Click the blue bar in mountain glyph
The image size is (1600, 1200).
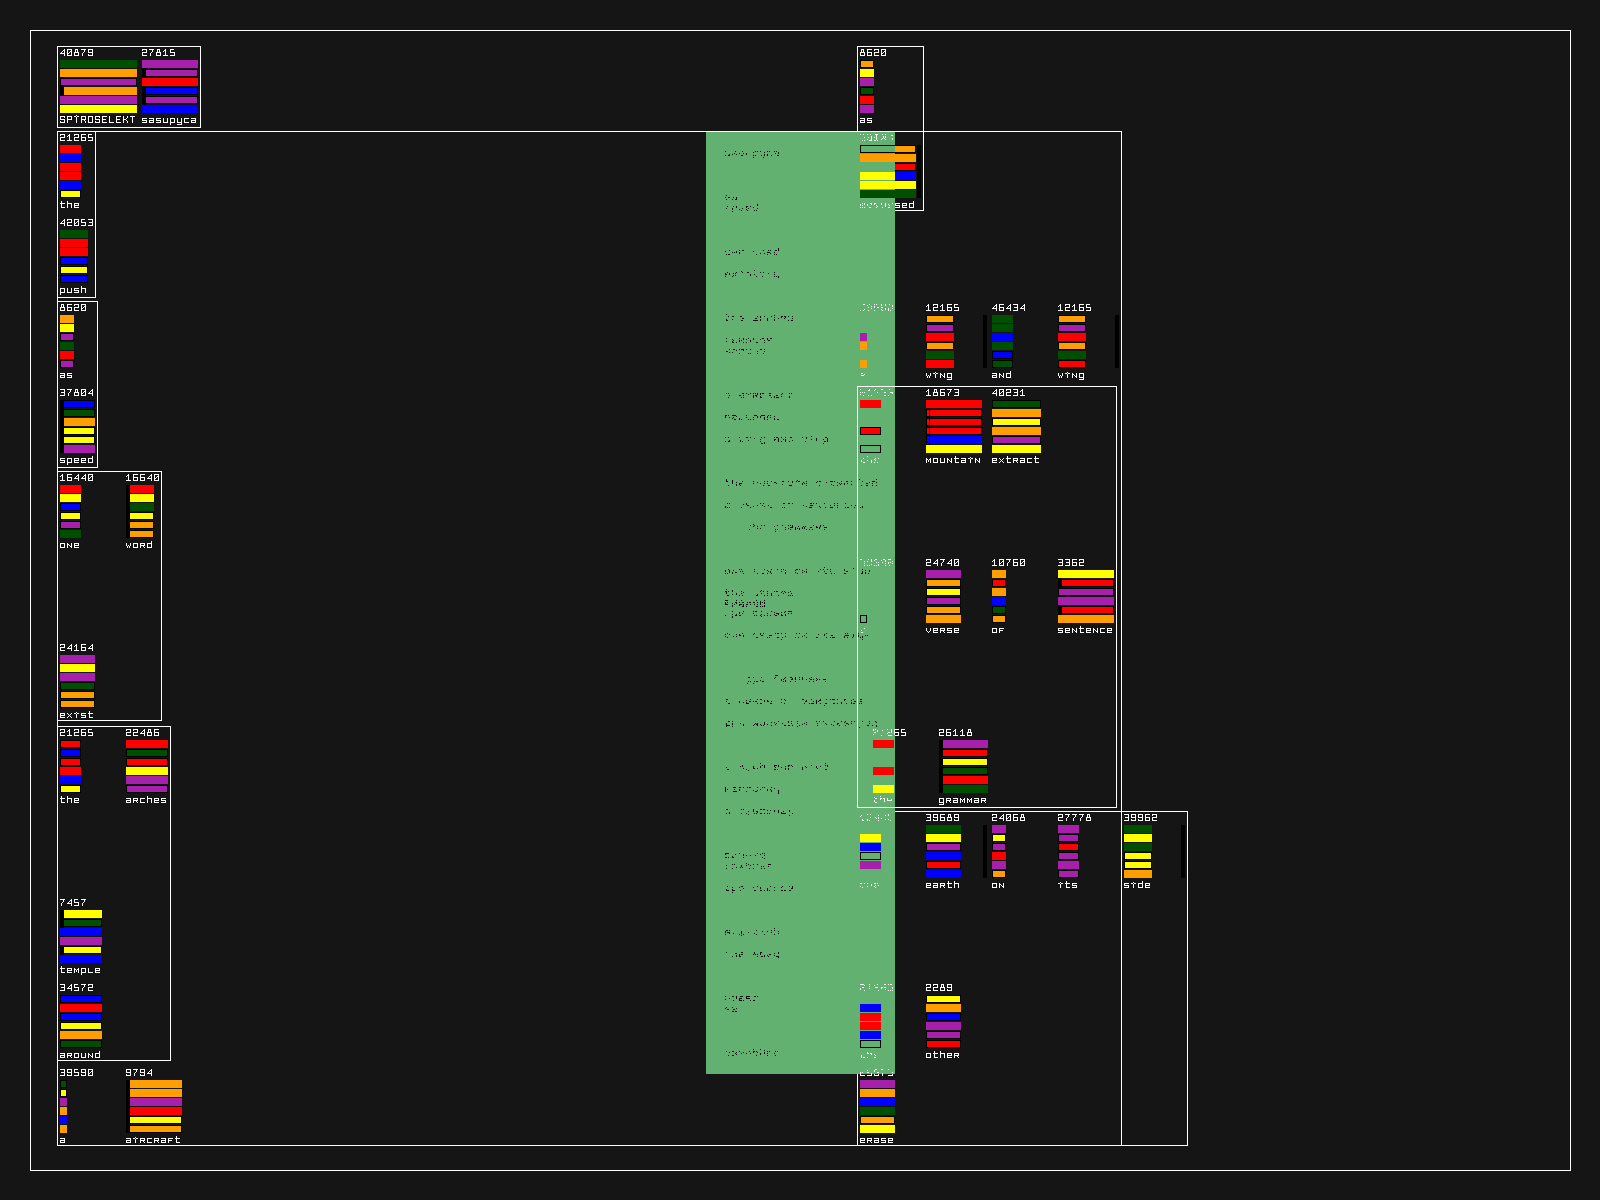(x=953, y=440)
